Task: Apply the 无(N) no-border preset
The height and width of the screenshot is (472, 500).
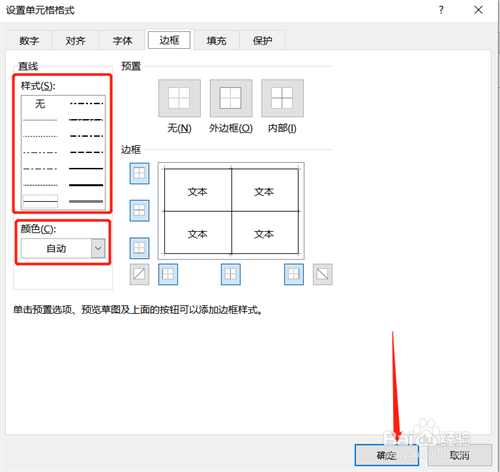Action: (179, 98)
